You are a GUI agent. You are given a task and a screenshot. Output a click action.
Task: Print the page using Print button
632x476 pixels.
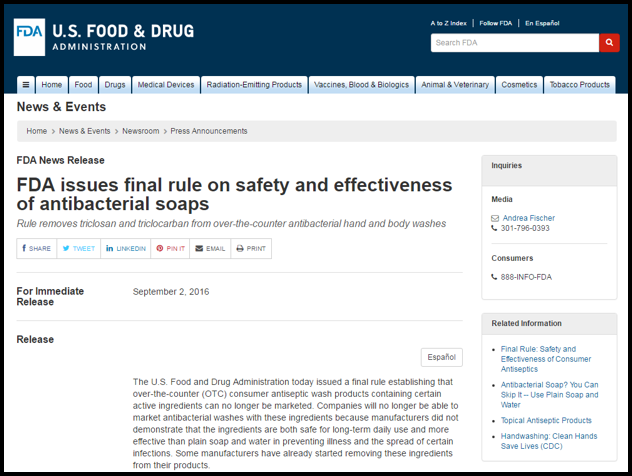[x=251, y=248]
